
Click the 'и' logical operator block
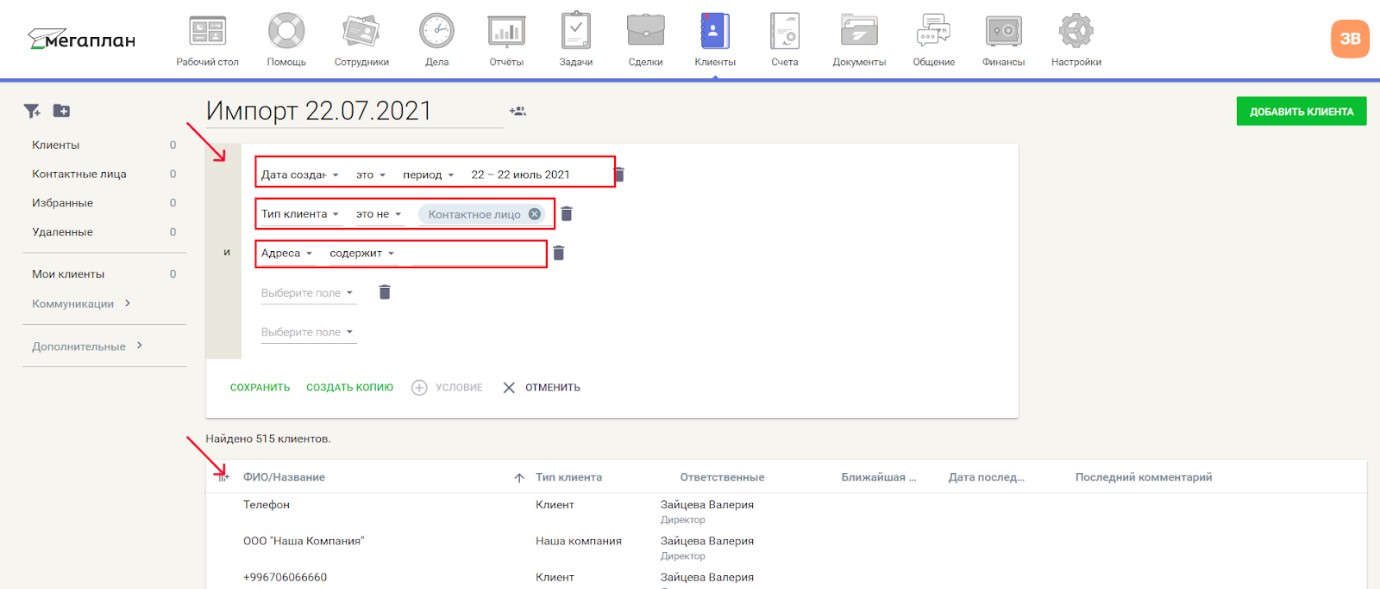(224, 252)
